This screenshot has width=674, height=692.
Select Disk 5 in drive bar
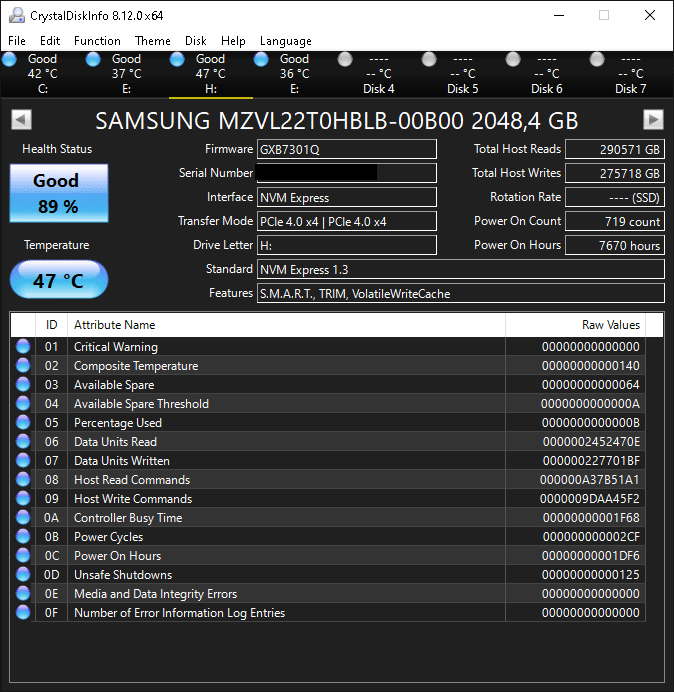point(462,74)
